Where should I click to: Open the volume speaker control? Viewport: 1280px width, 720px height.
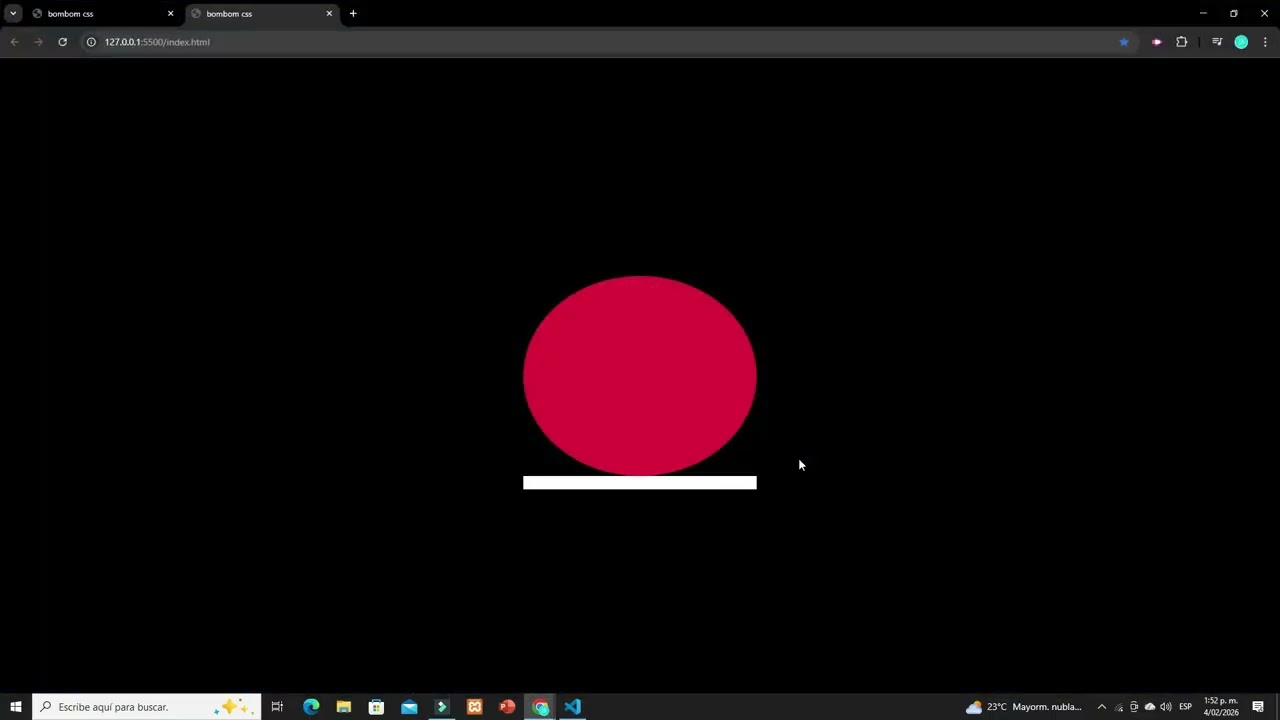tap(1166, 707)
